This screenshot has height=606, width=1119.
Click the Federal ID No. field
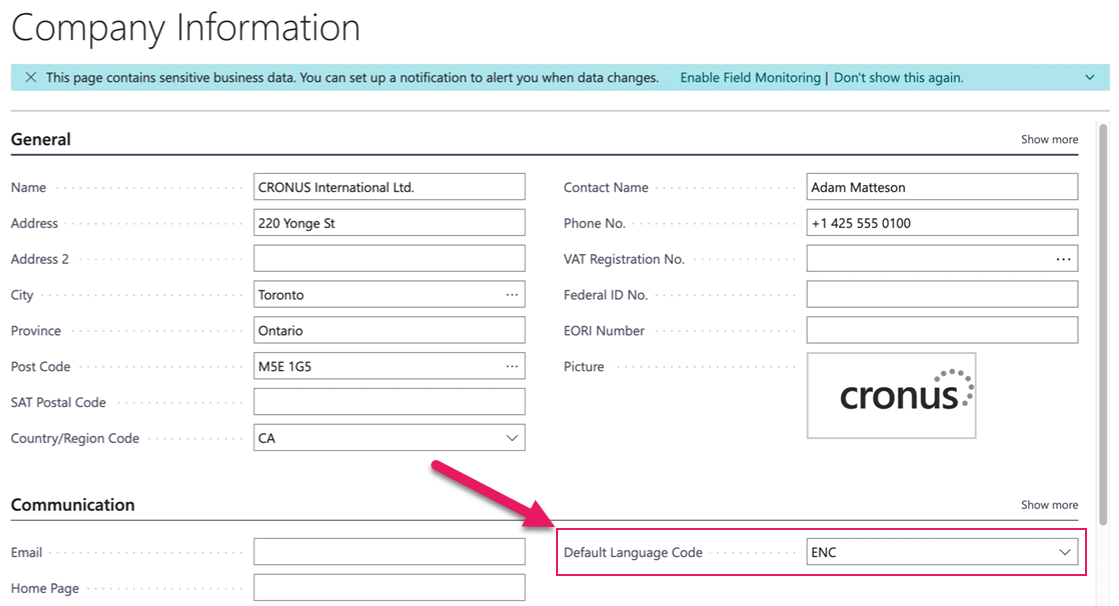point(941,293)
